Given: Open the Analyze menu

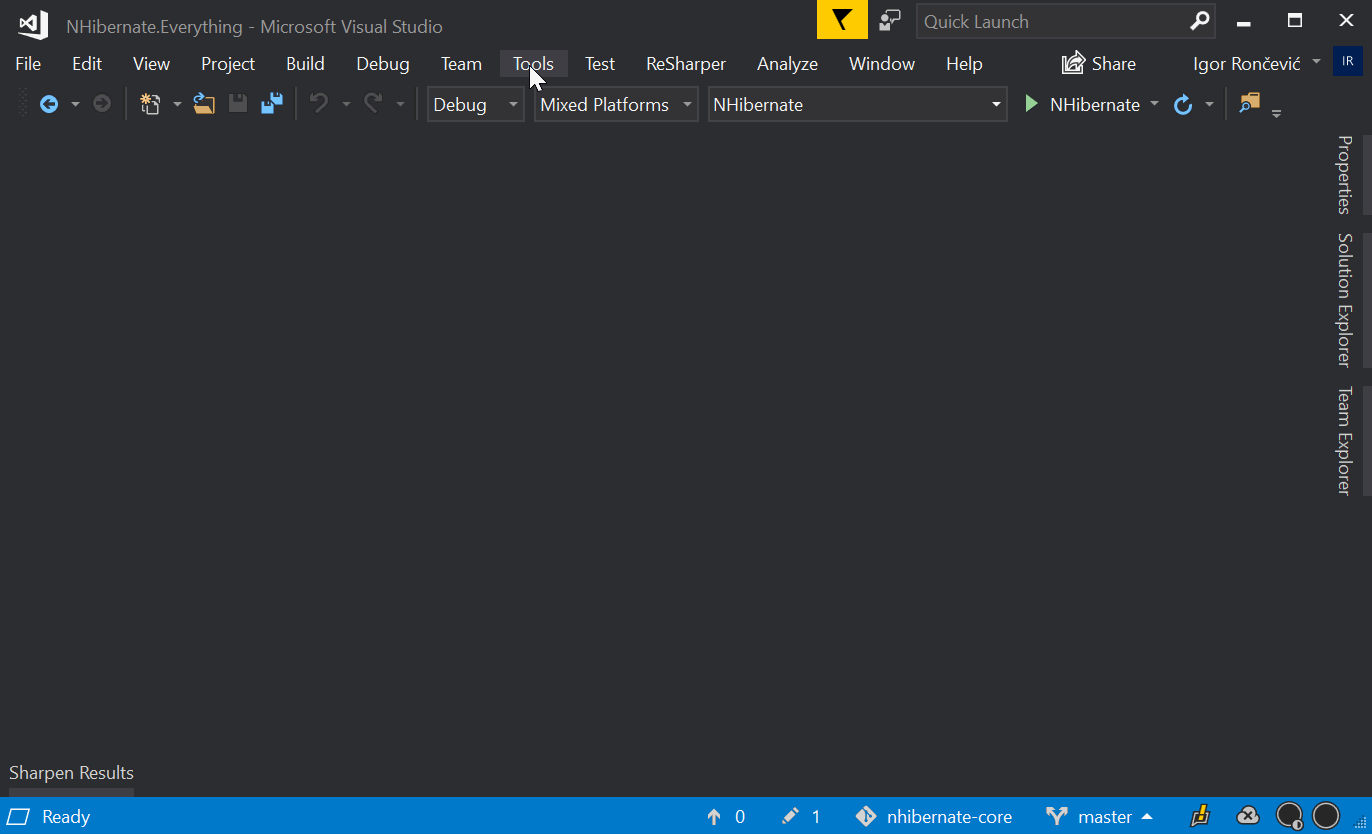Looking at the screenshot, I should pyautogui.click(x=787, y=63).
